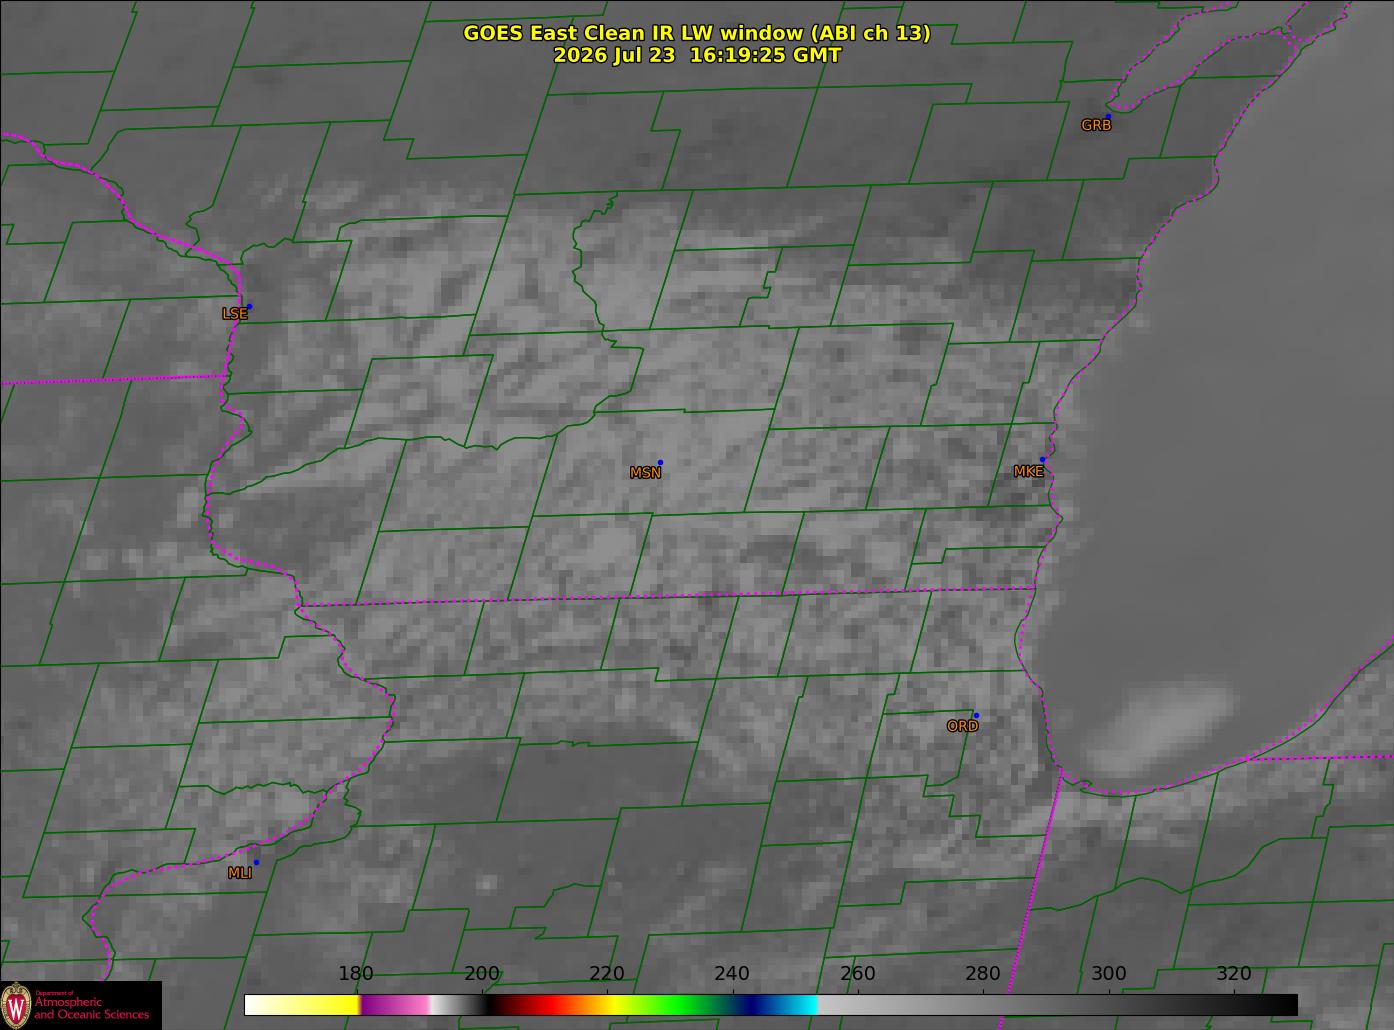1394x1030 pixels.
Task: Click the 16:19:25 GMT timestamp line
Action: [697, 56]
